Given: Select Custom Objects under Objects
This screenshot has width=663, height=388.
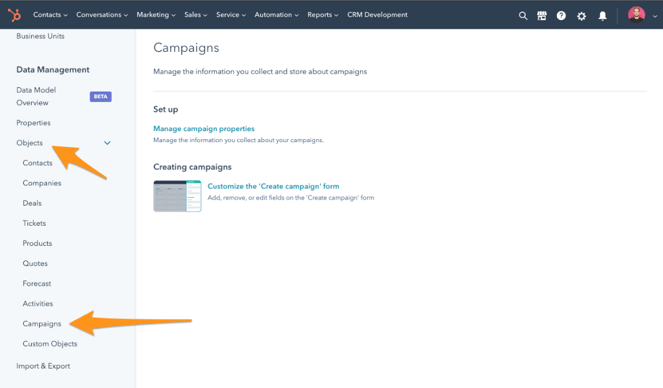Looking at the screenshot, I should [x=50, y=344].
